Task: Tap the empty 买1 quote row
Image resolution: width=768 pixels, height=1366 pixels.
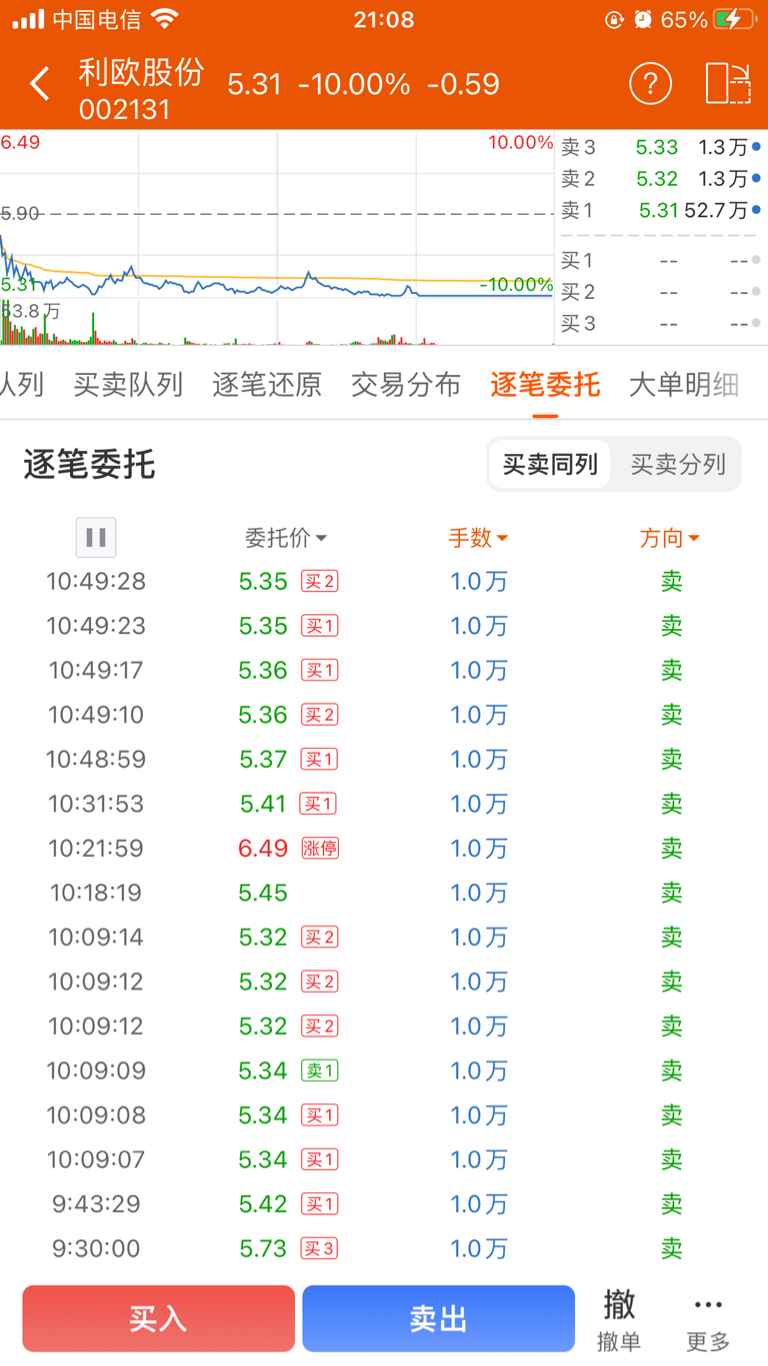Action: click(x=660, y=260)
